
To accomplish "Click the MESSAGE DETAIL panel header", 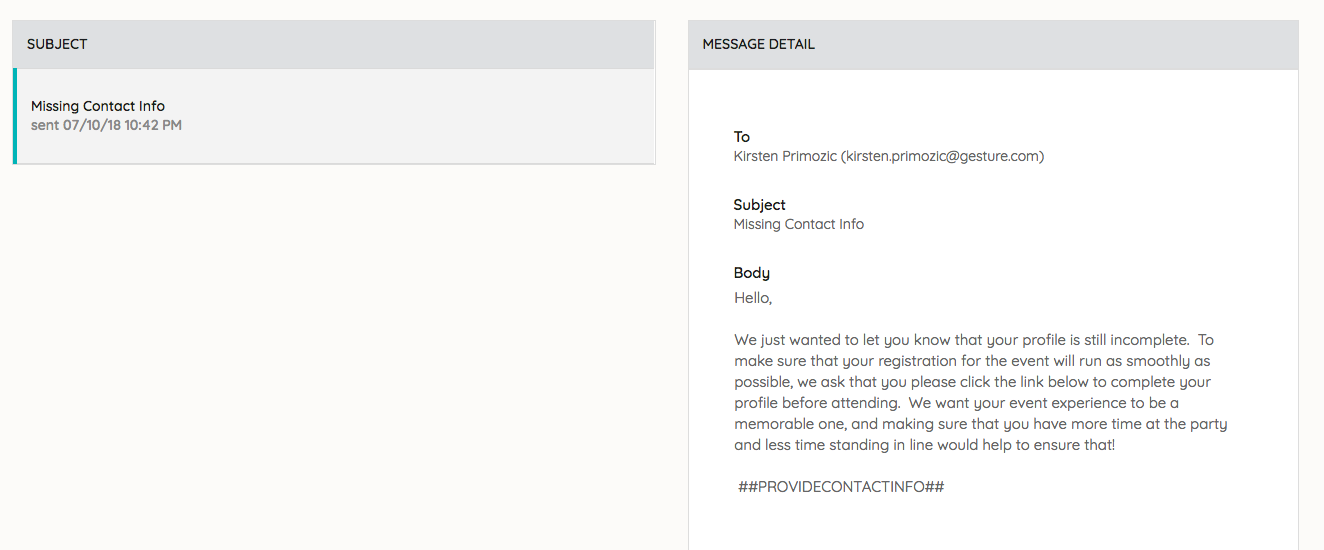I will [x=758, y=44].
